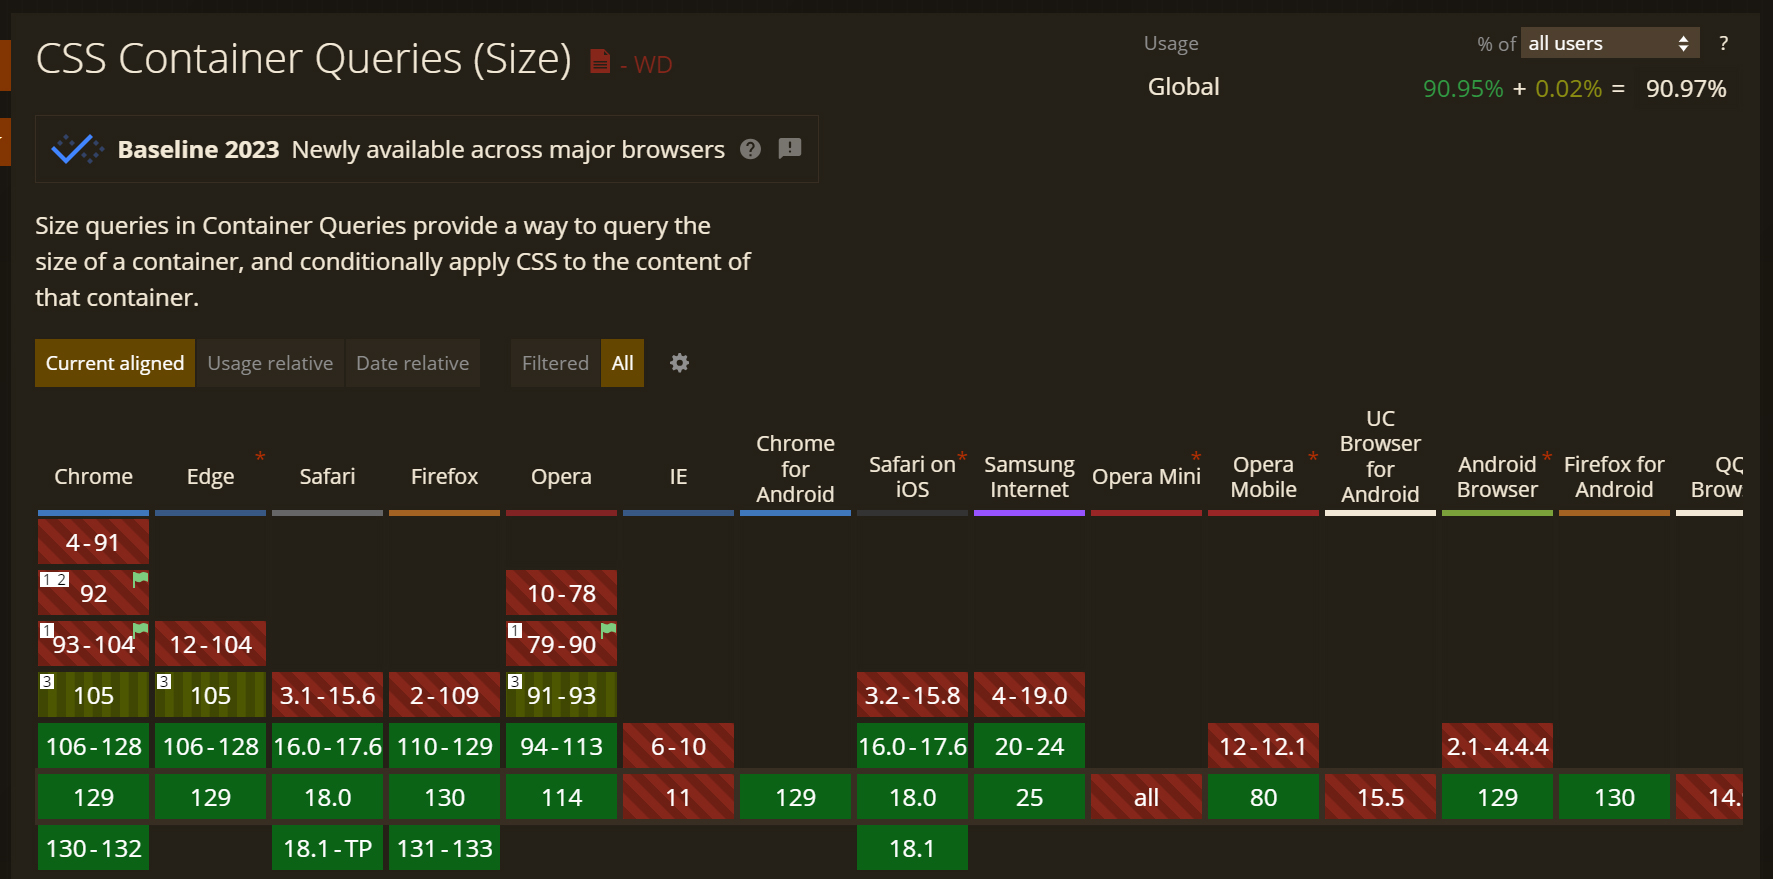Screen dimensions: 1773x879
Task: Open the settings gear icon
Action: 679,363
